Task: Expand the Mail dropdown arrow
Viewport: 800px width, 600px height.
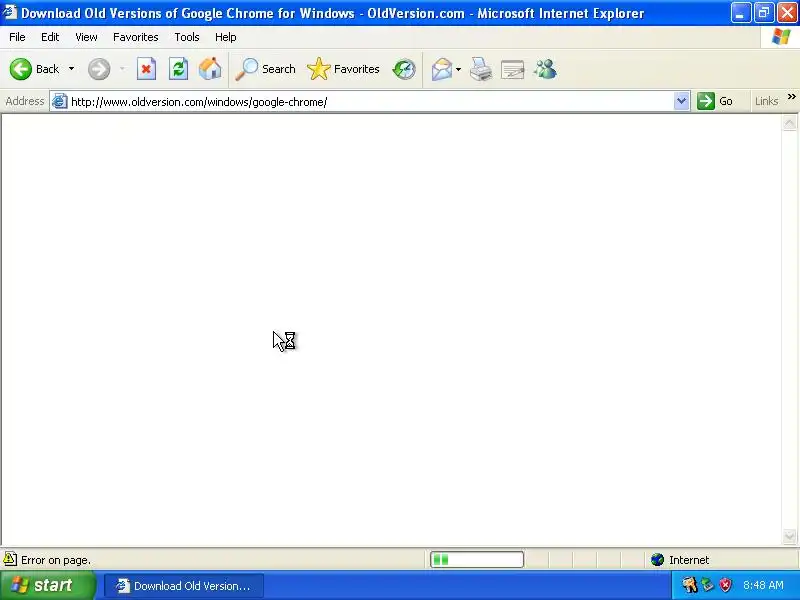Action: pos(458,69)
